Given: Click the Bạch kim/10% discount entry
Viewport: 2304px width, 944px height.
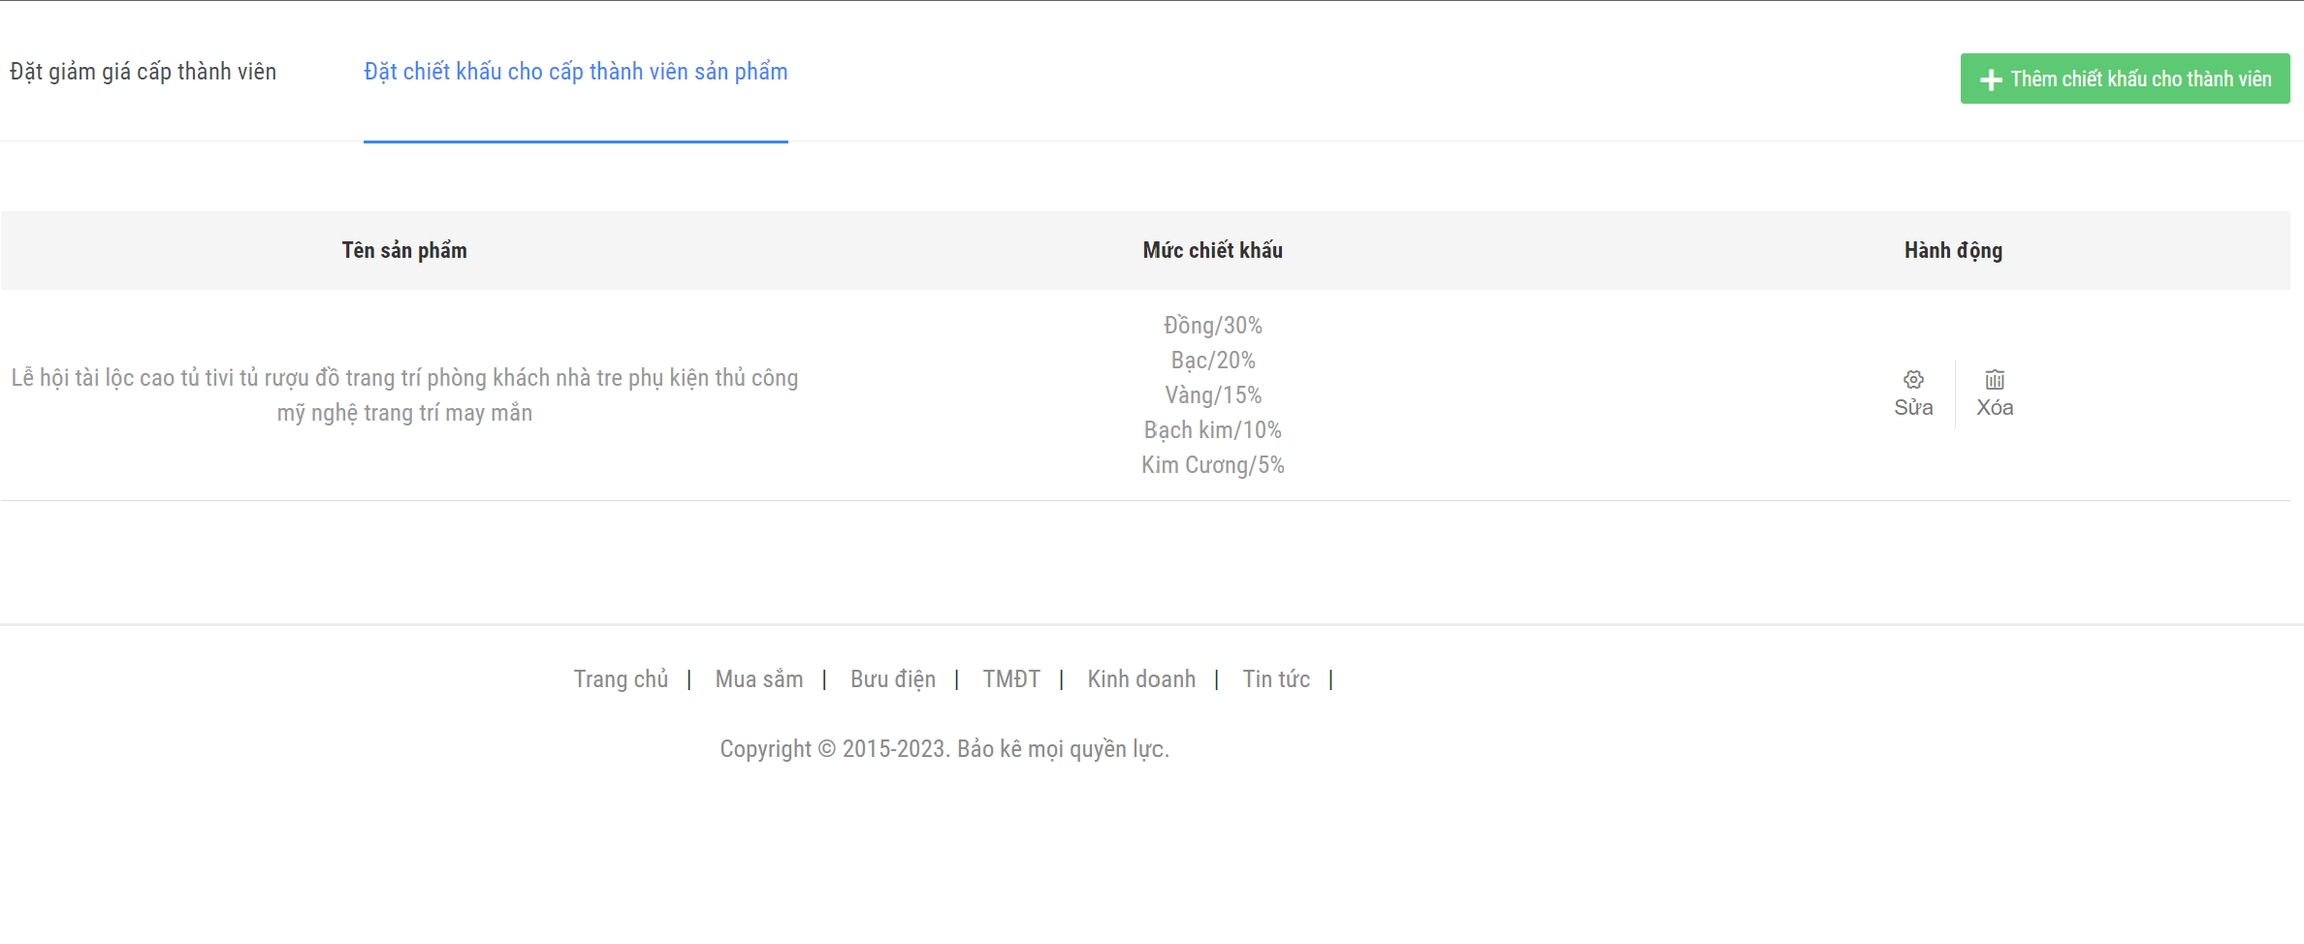Looking at the screenshot, I should coord(1212,430).
